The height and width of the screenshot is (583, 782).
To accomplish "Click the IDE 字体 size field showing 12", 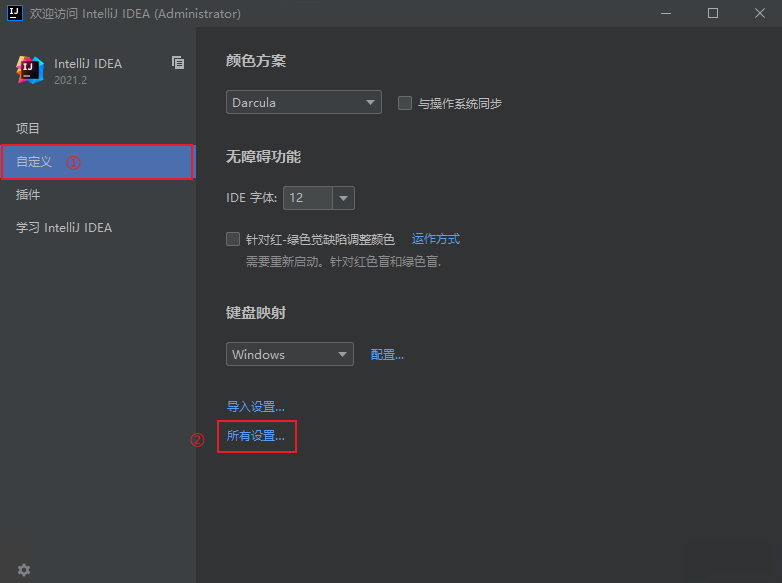I will 308,198.
